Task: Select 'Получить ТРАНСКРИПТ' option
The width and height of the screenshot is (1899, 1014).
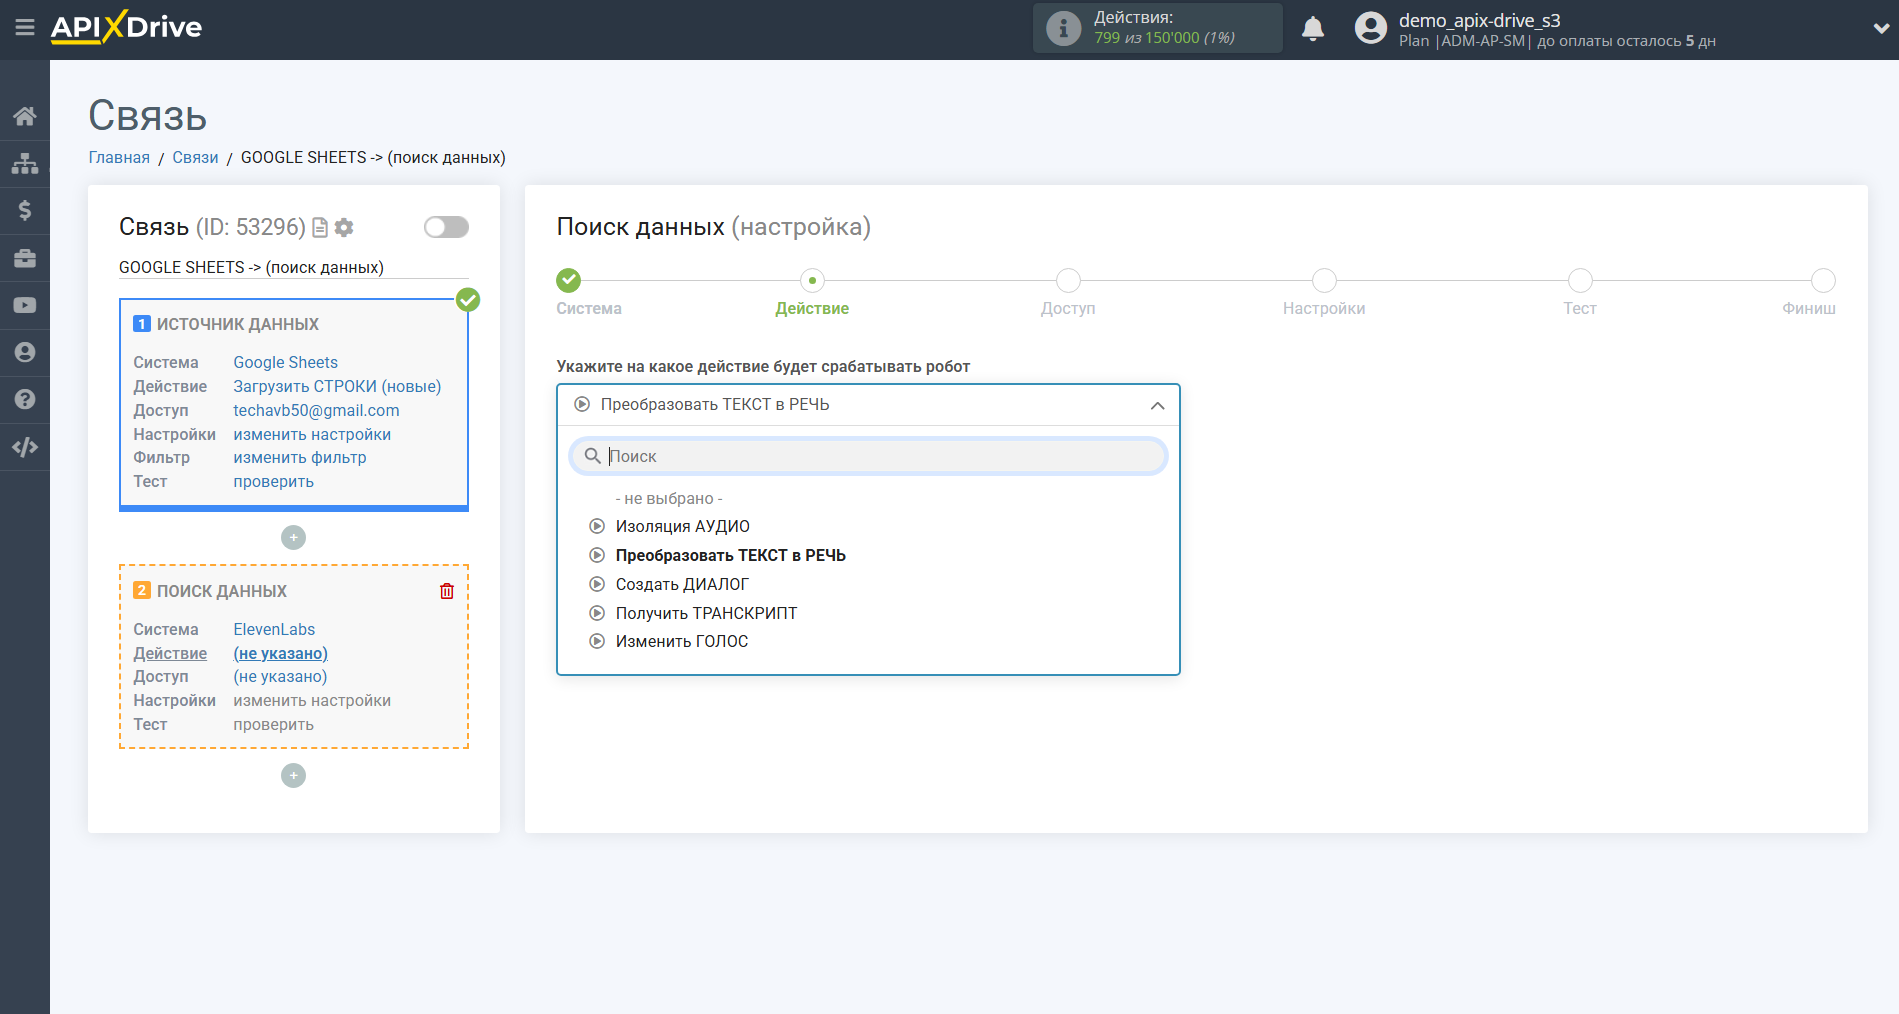Action: tap(706, 613)
